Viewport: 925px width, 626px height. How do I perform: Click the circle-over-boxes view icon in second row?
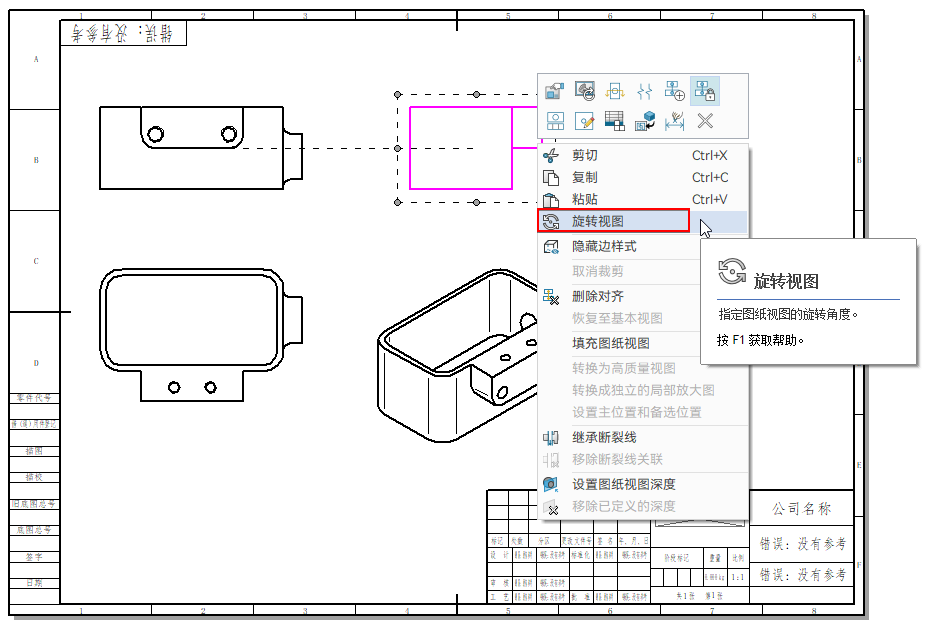tap(554, 121)
